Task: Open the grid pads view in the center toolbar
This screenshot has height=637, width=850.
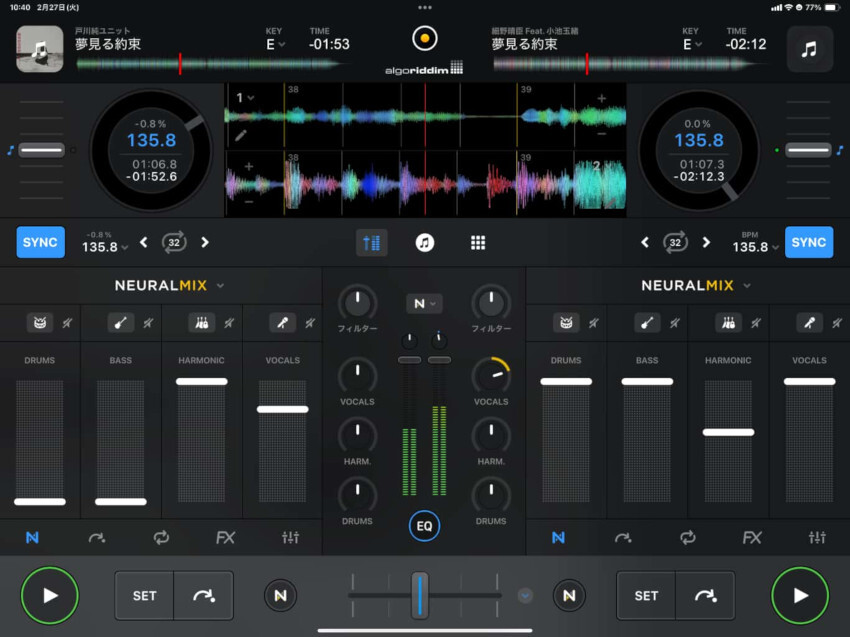Action: coord(478,243)
